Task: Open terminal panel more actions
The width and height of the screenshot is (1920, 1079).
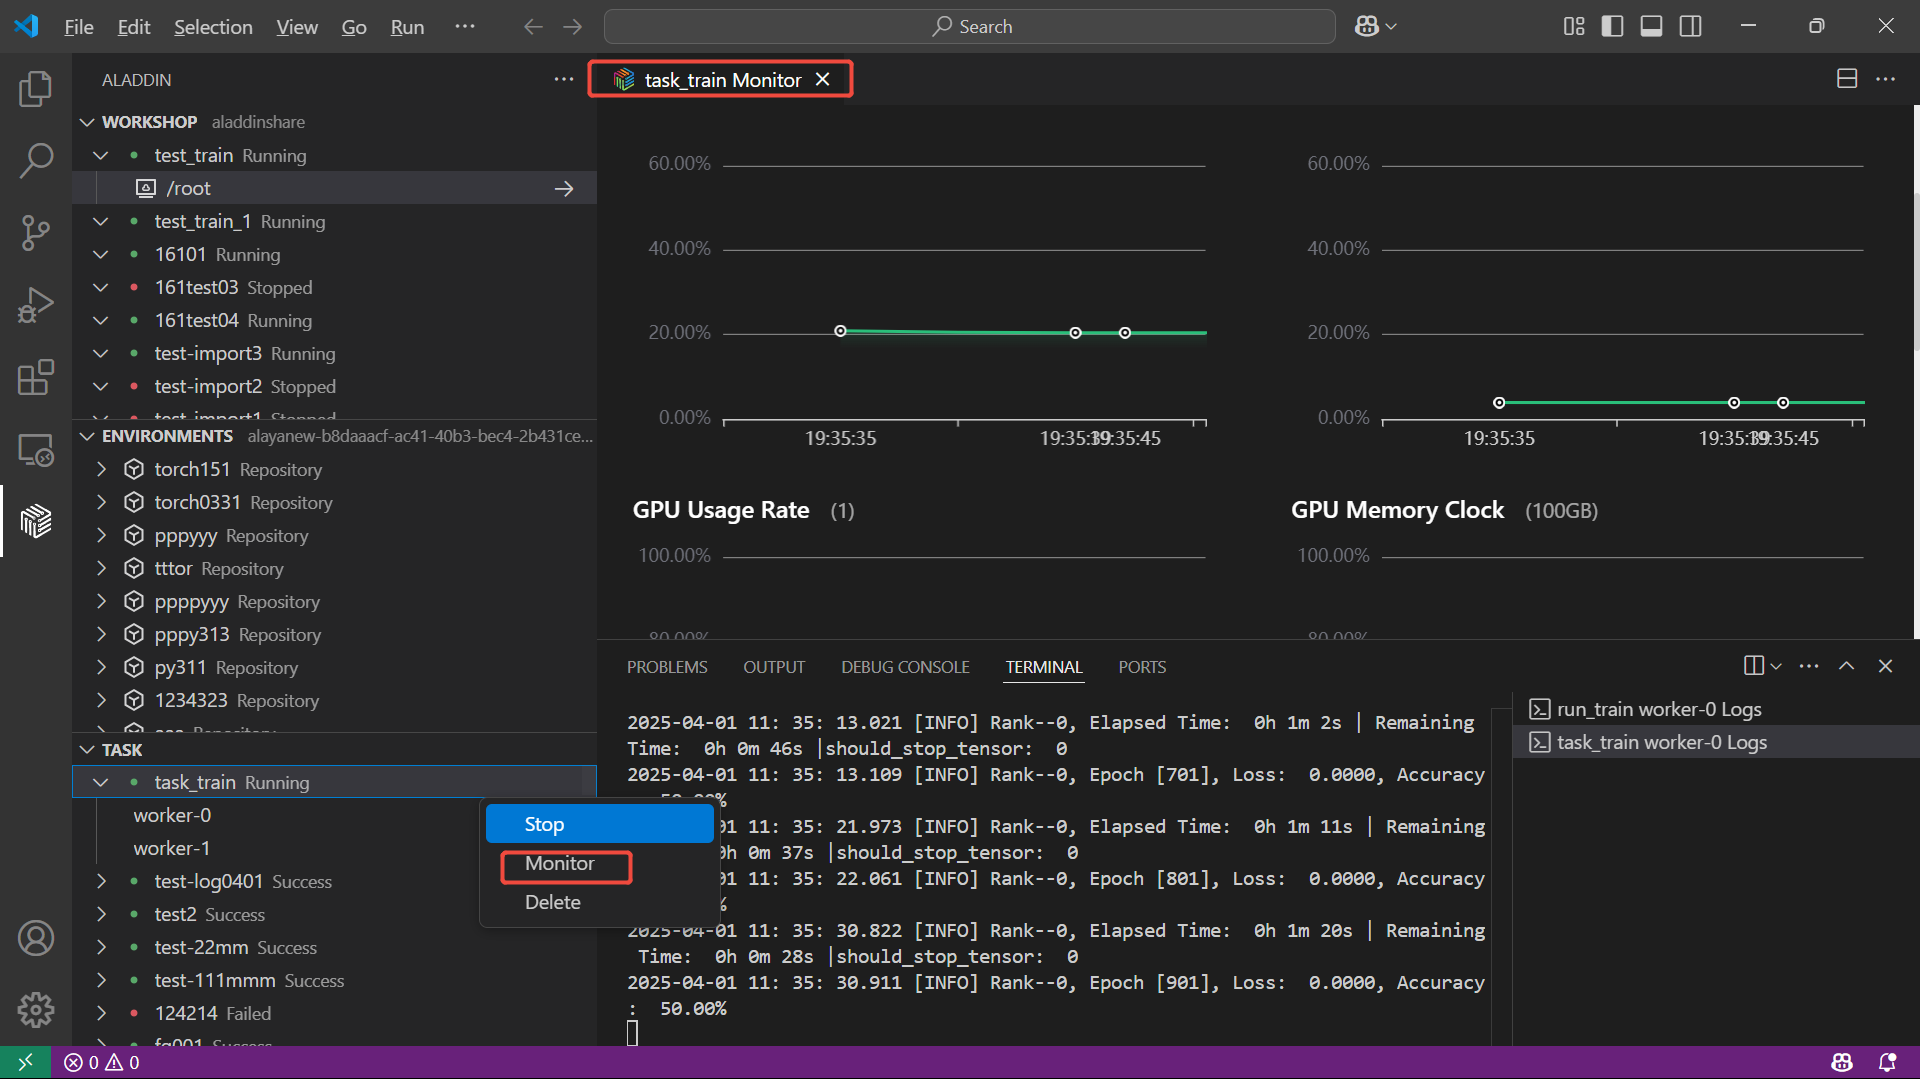Action: [1809, 666]
